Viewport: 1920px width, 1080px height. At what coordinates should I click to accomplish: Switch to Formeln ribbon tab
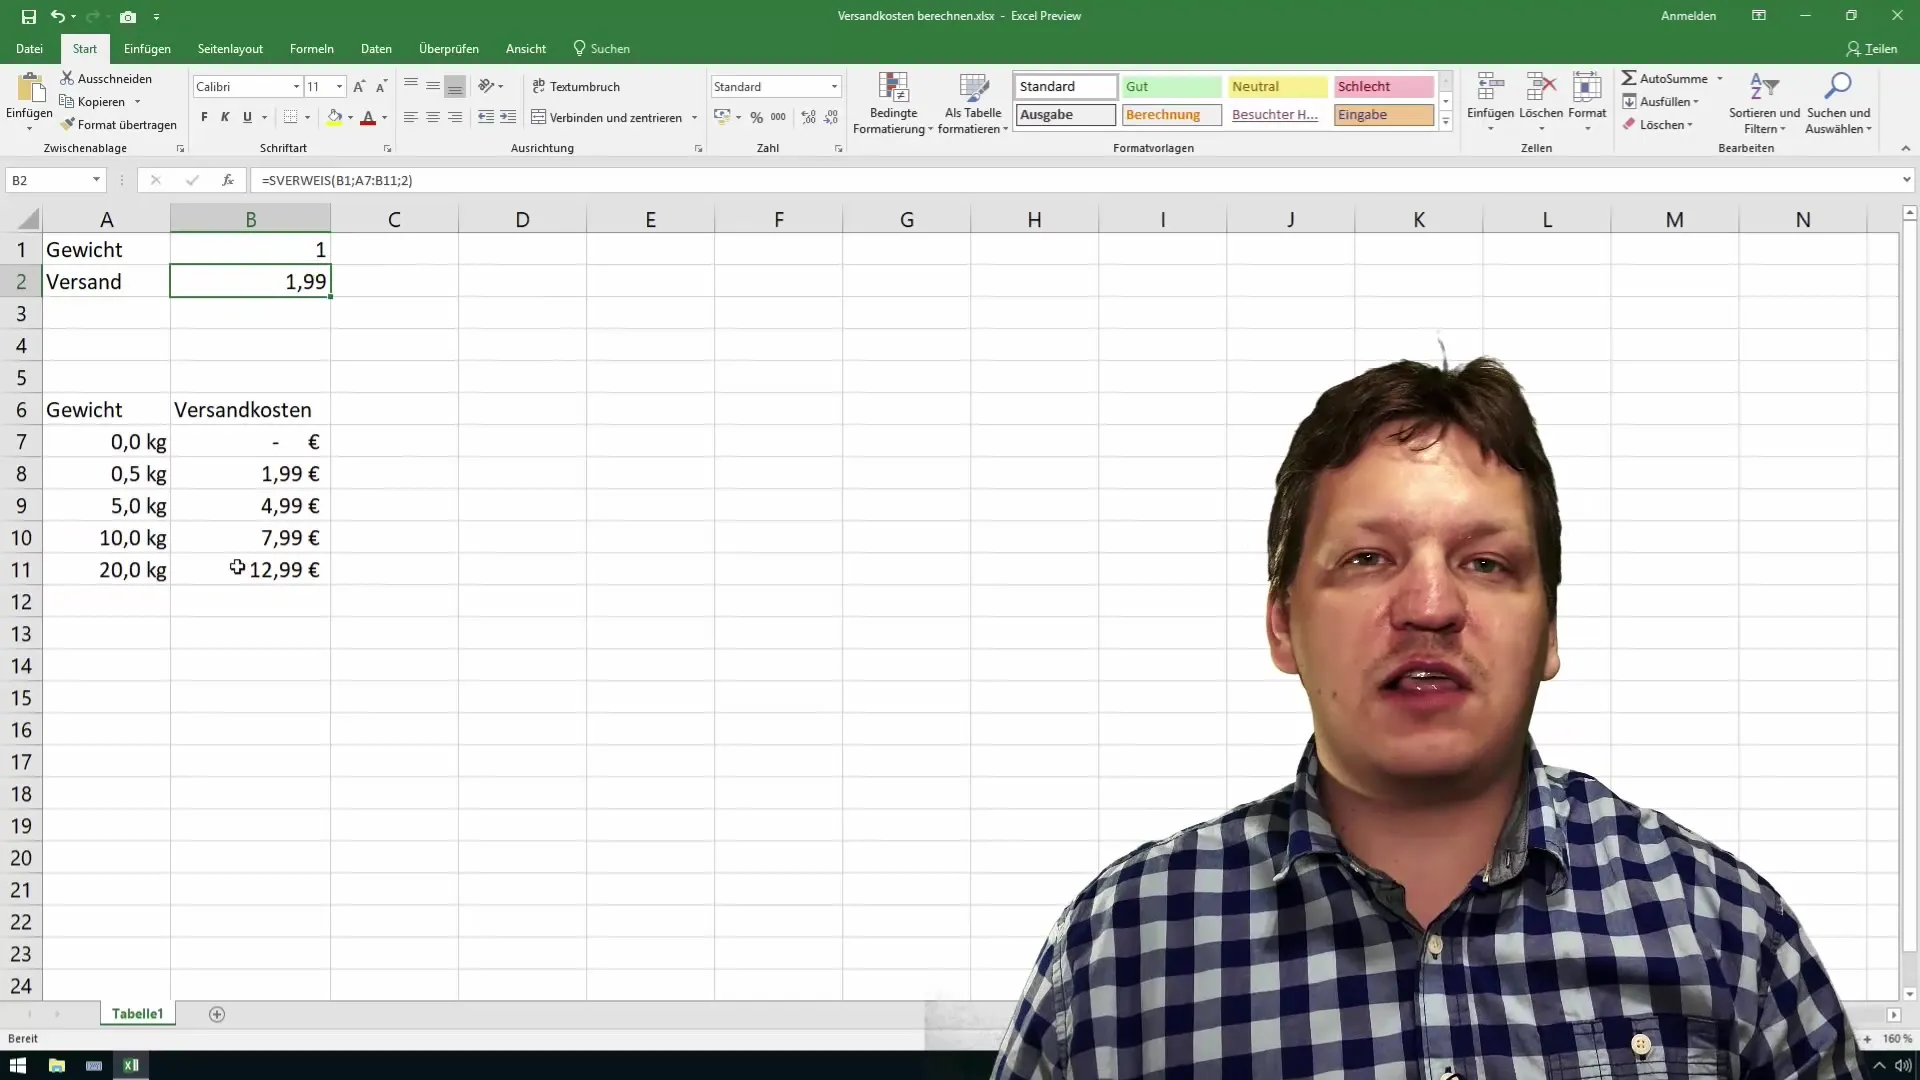[x=311, y=48]
